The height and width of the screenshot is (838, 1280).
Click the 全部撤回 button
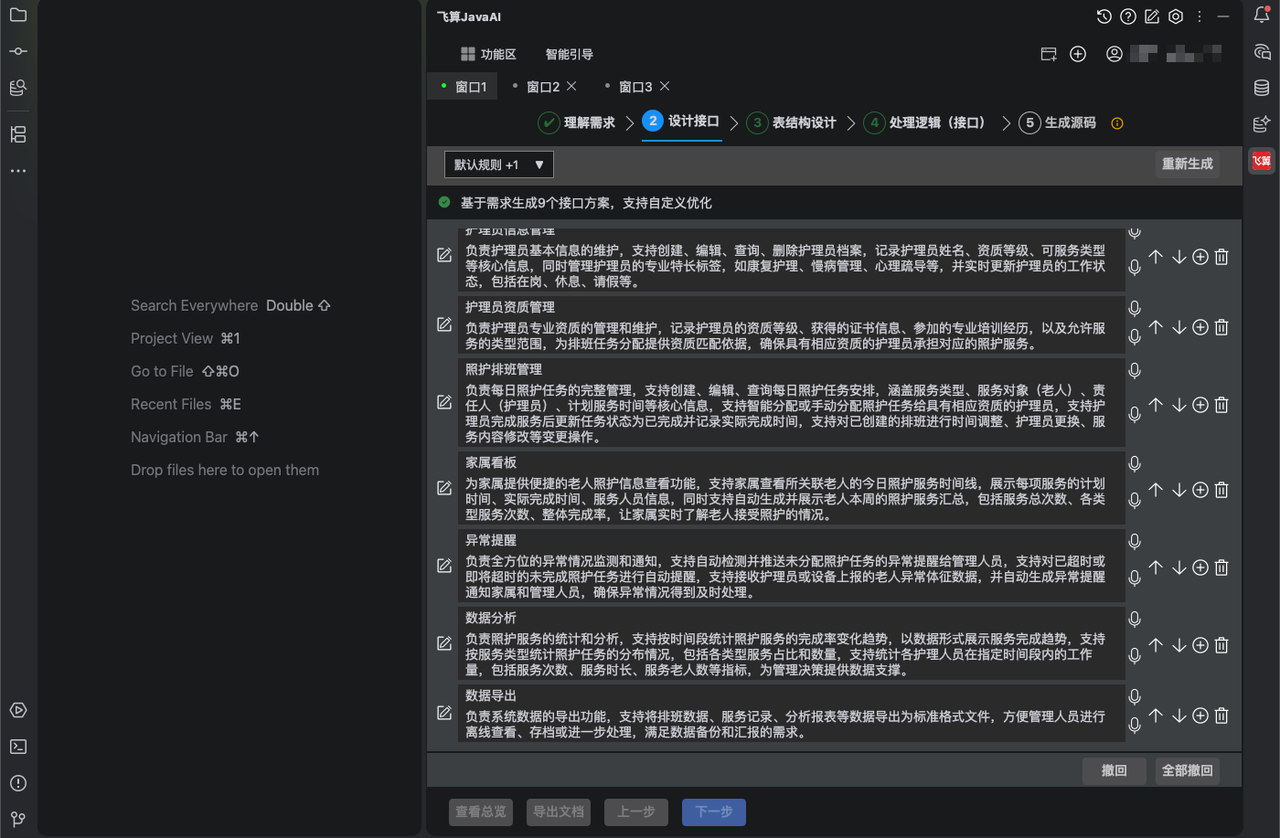point(1187,771)
